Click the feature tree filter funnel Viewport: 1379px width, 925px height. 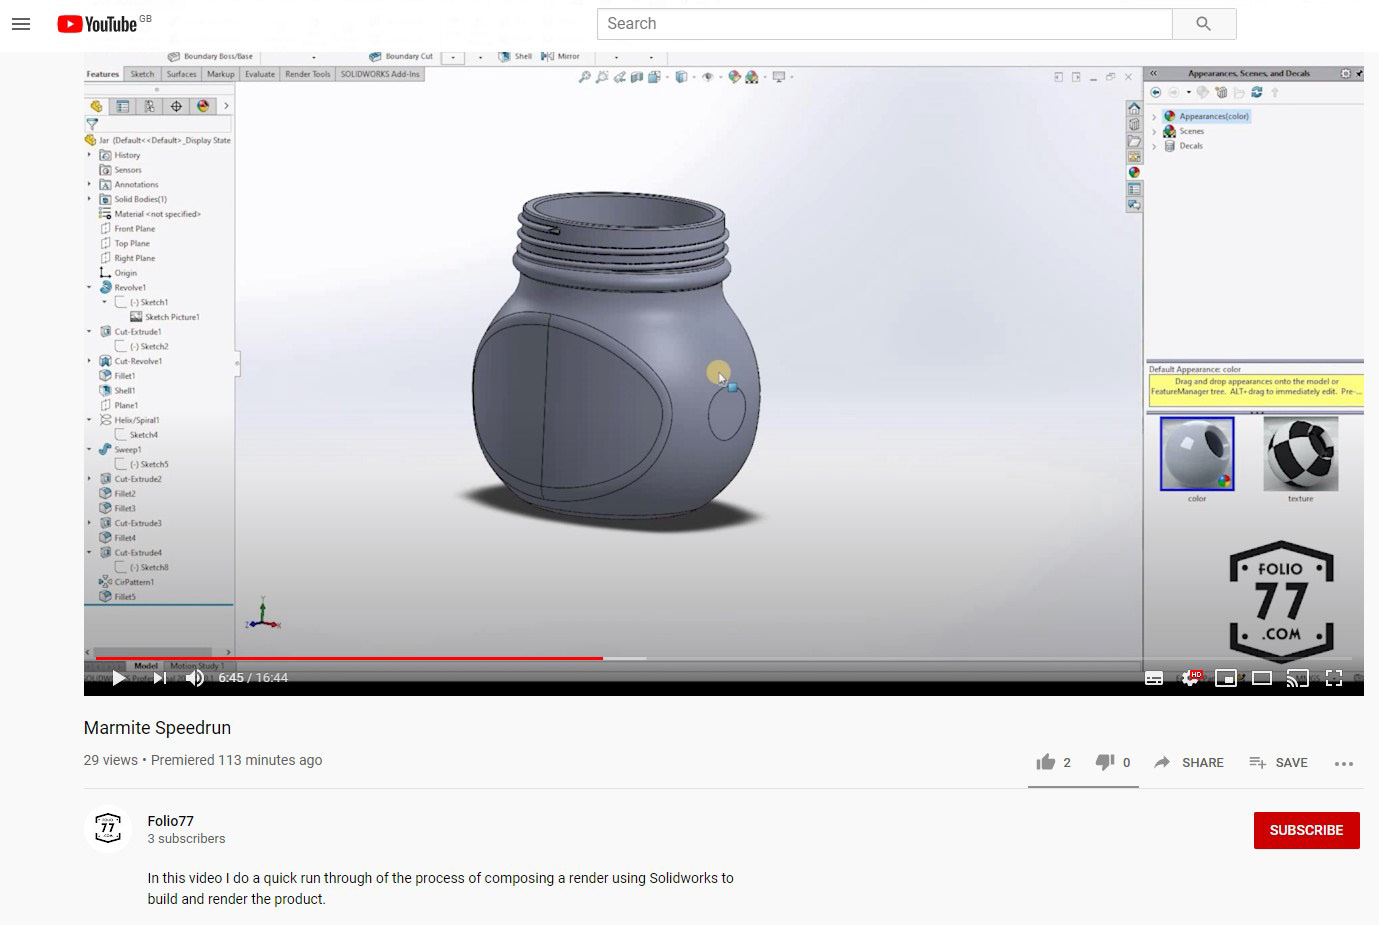(92, 124)
